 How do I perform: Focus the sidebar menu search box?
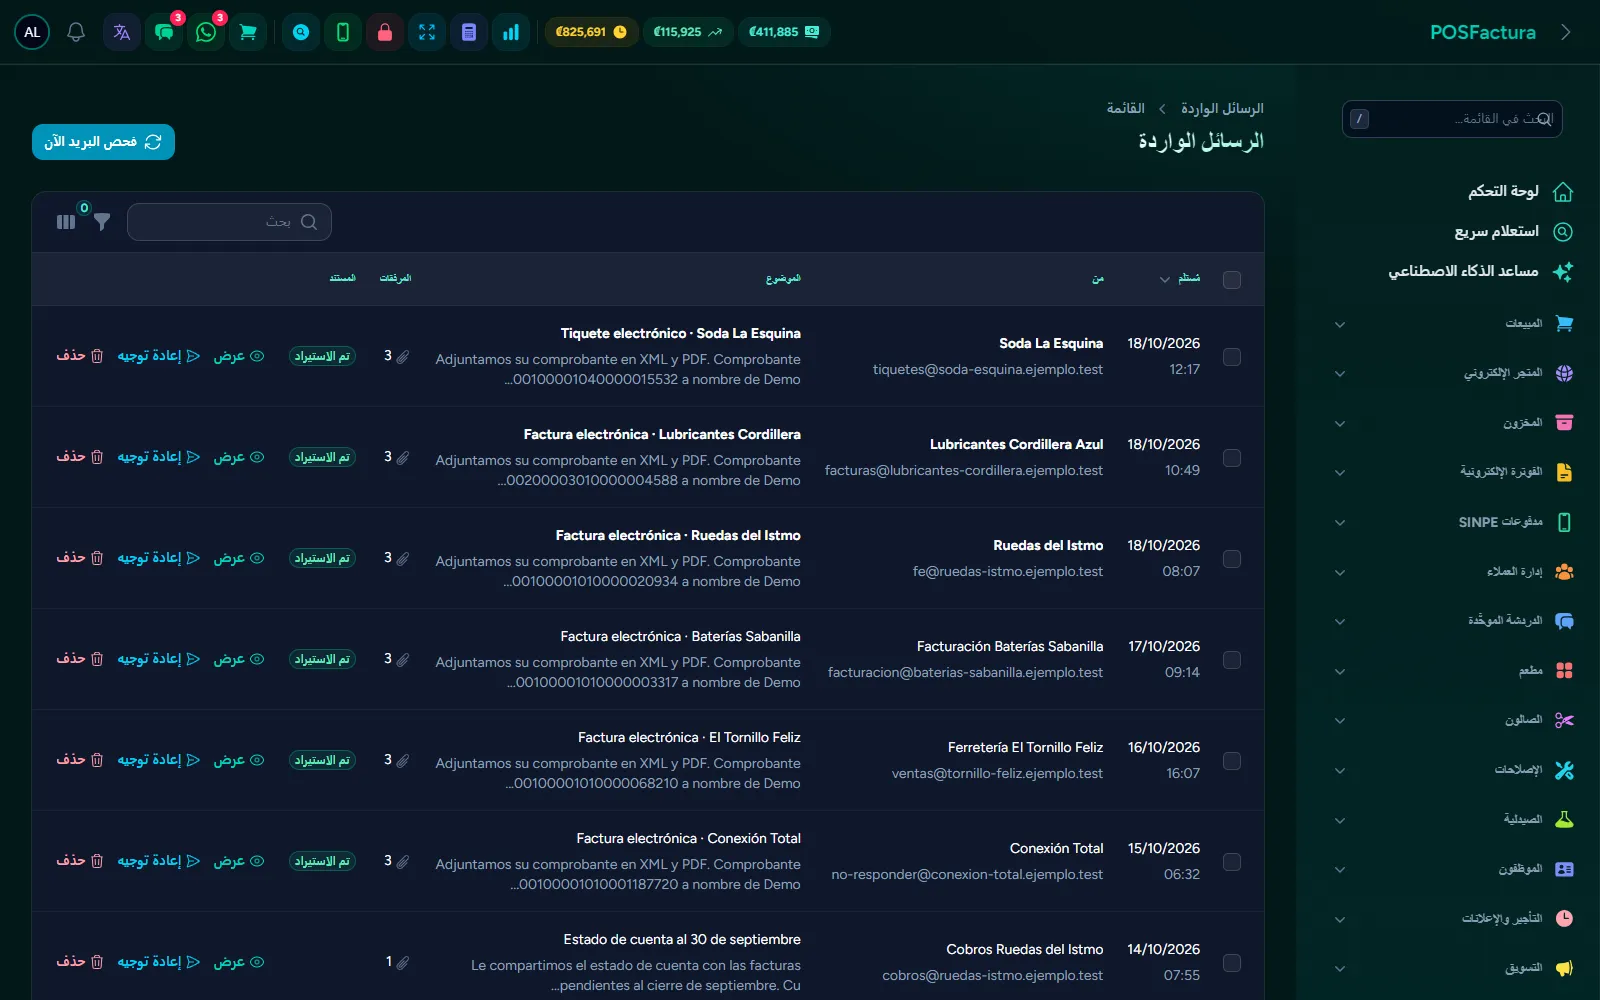point(1452,119)
